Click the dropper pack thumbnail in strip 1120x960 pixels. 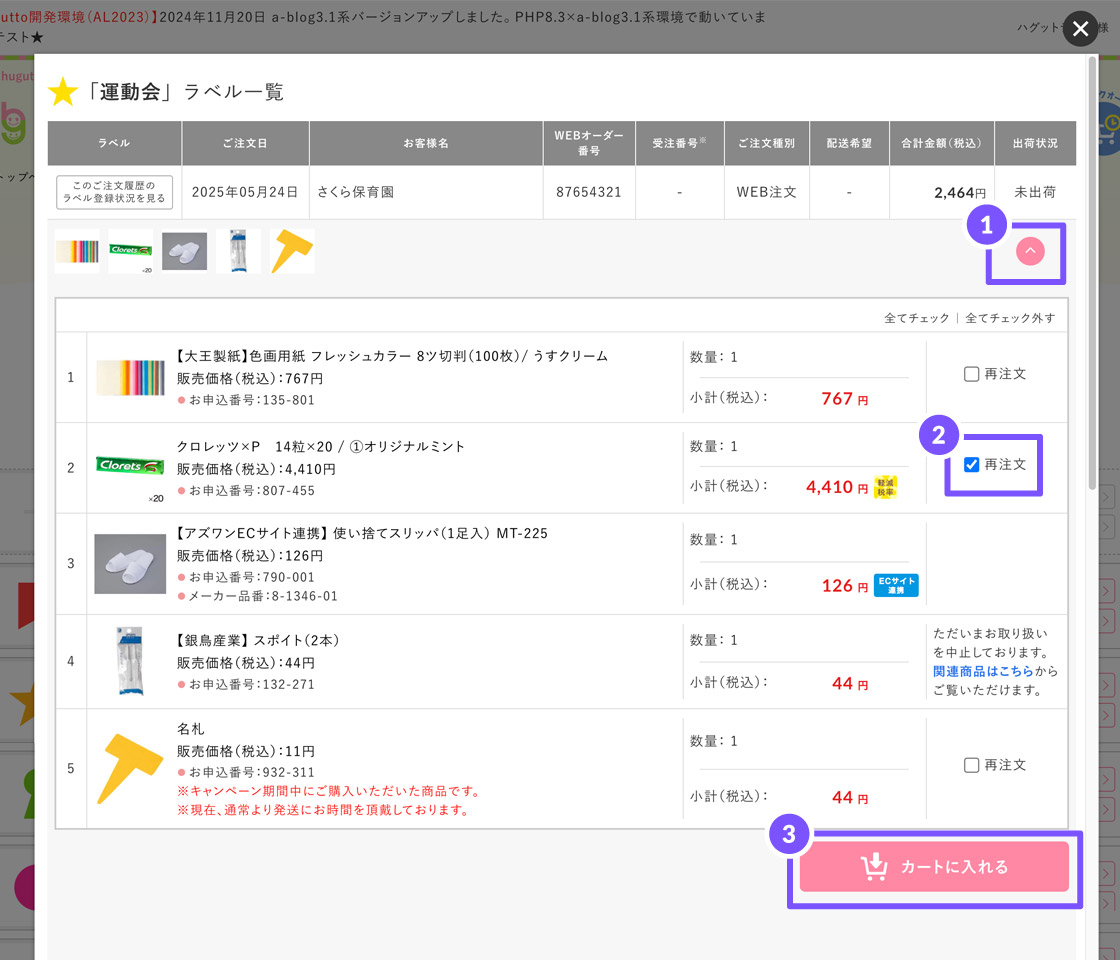(x=238, y=251)
